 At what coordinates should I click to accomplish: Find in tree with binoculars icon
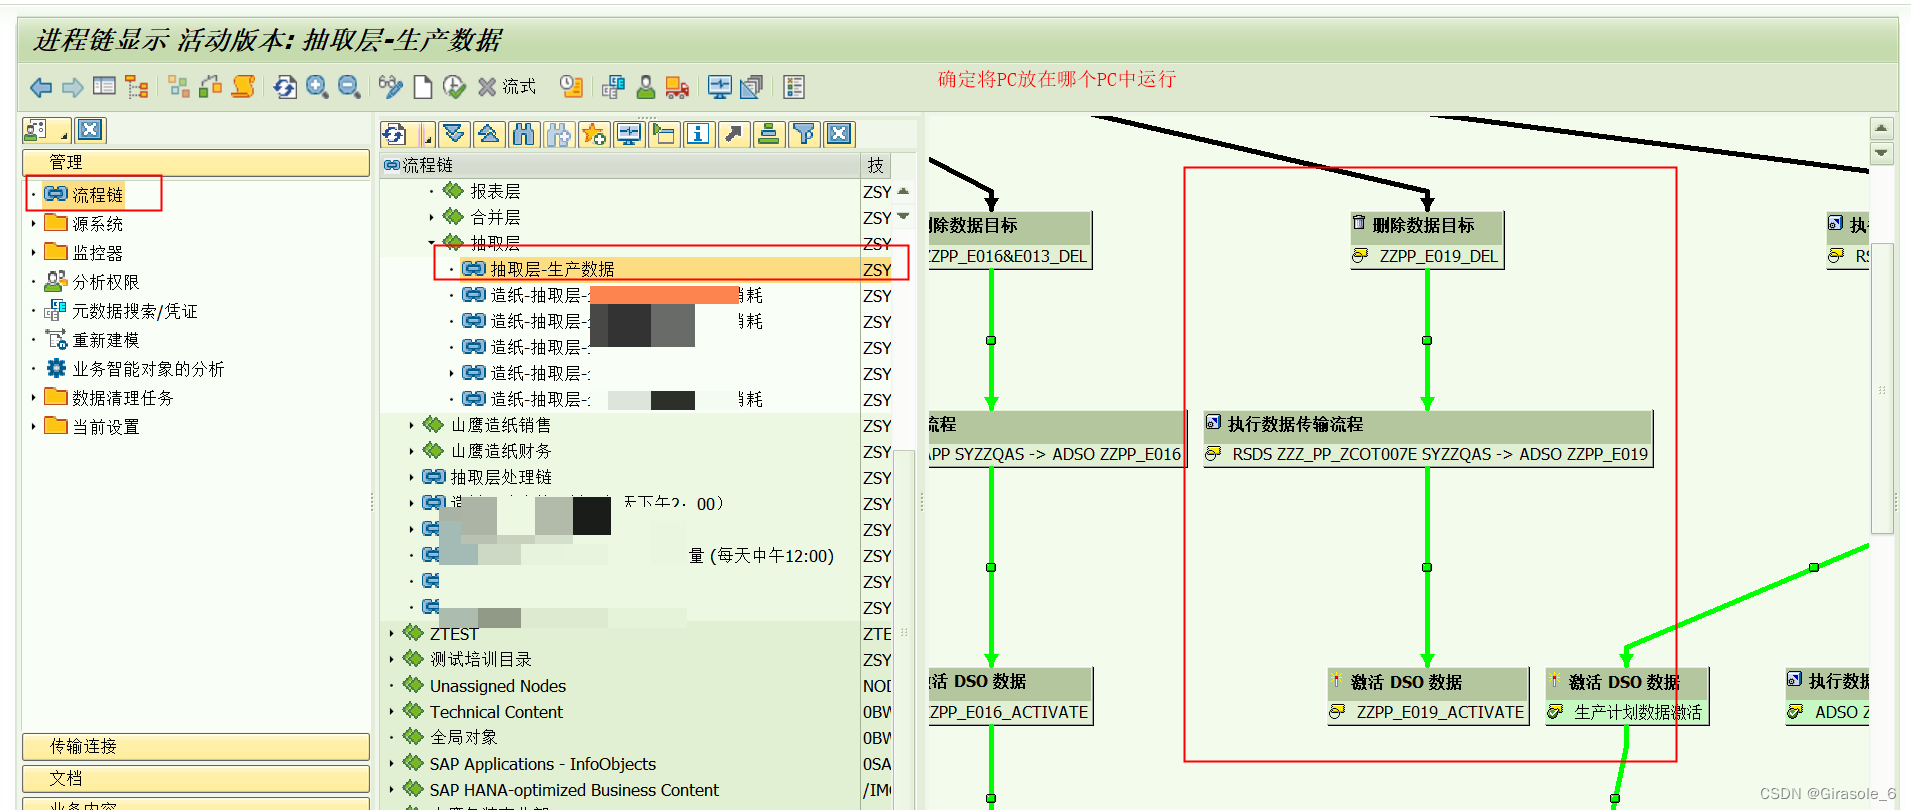(x=523, y=134)
